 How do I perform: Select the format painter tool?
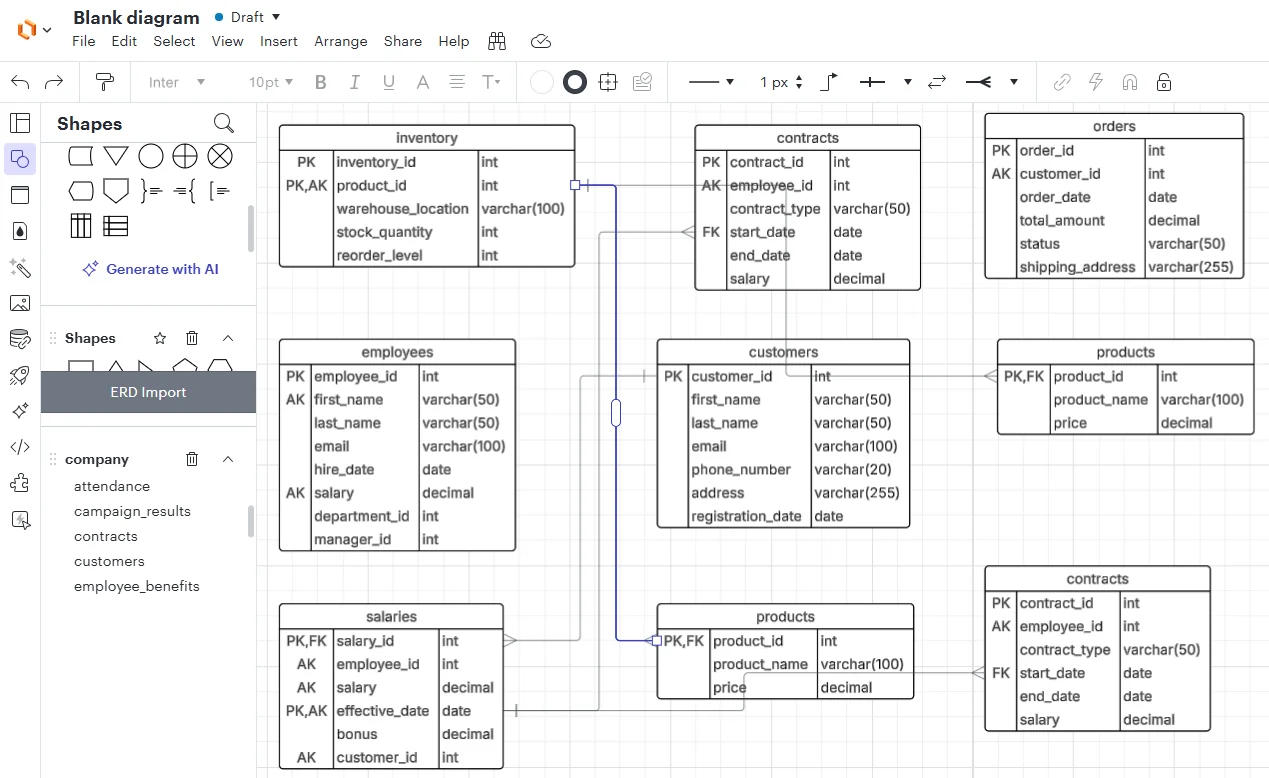click(104, 82)
